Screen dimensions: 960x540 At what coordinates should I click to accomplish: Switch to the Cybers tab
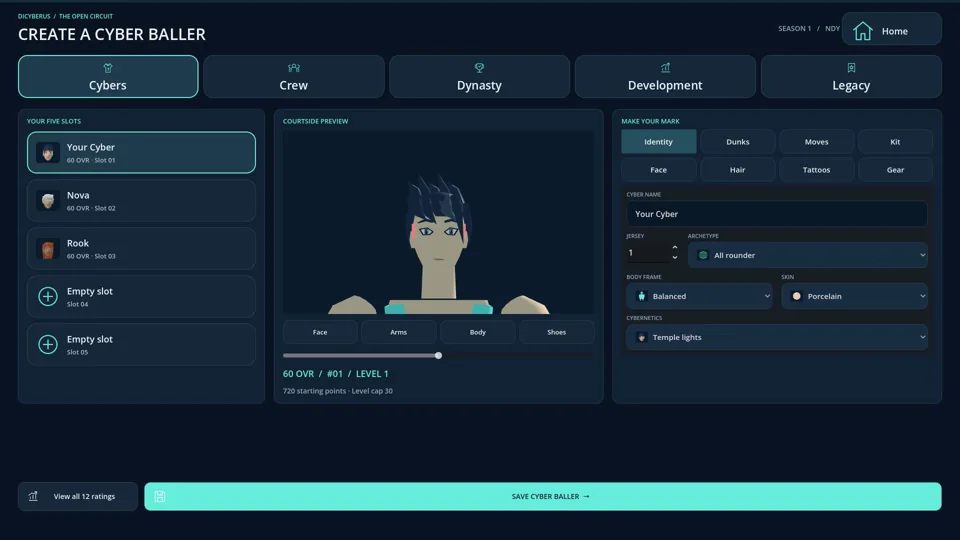[108, 77]
